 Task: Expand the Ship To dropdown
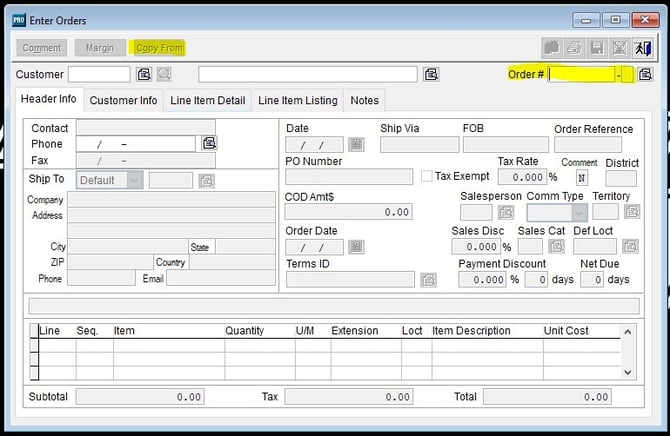[x=135, y=180]
